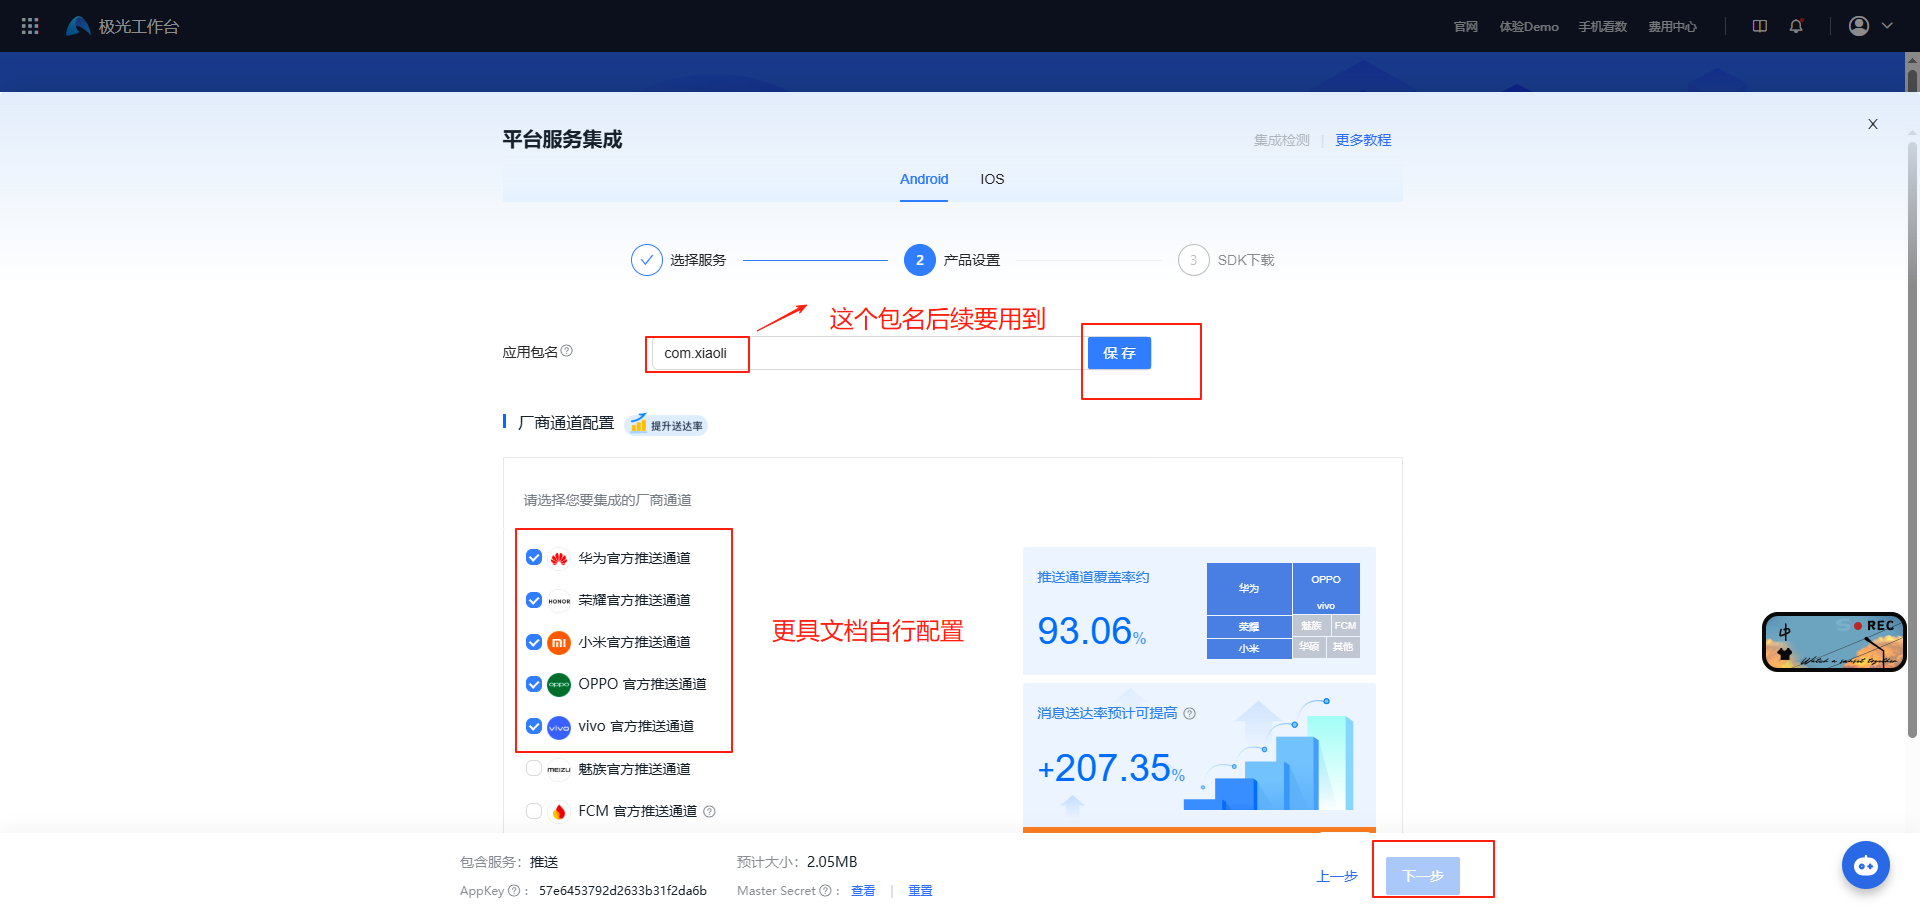Screen dimensions: 1920x919
Task: Click the AppKey value 57e6453792d2633b31f2da6b
Action: click(x=623, y=890)
